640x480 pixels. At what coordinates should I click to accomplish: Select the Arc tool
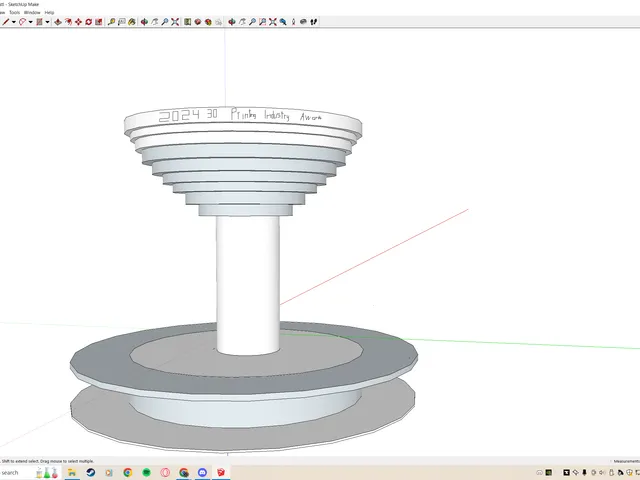click(x=22, y=22)
